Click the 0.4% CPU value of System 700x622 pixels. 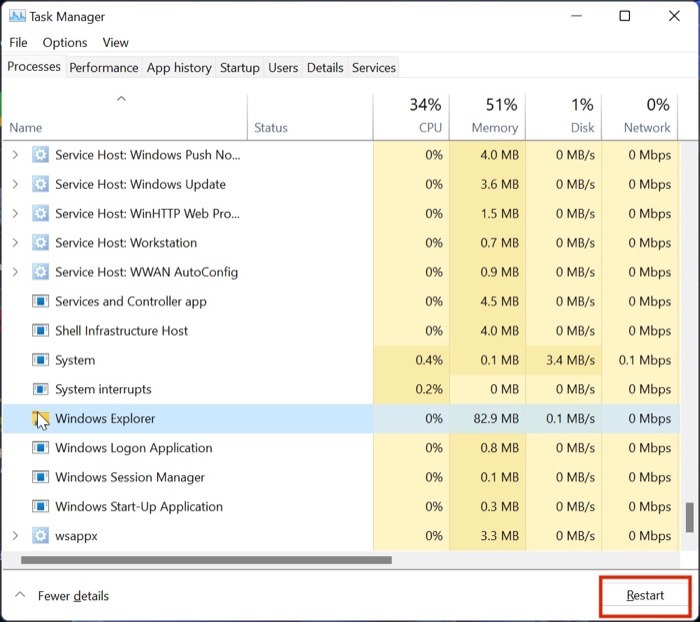click(x=429, y=360)
